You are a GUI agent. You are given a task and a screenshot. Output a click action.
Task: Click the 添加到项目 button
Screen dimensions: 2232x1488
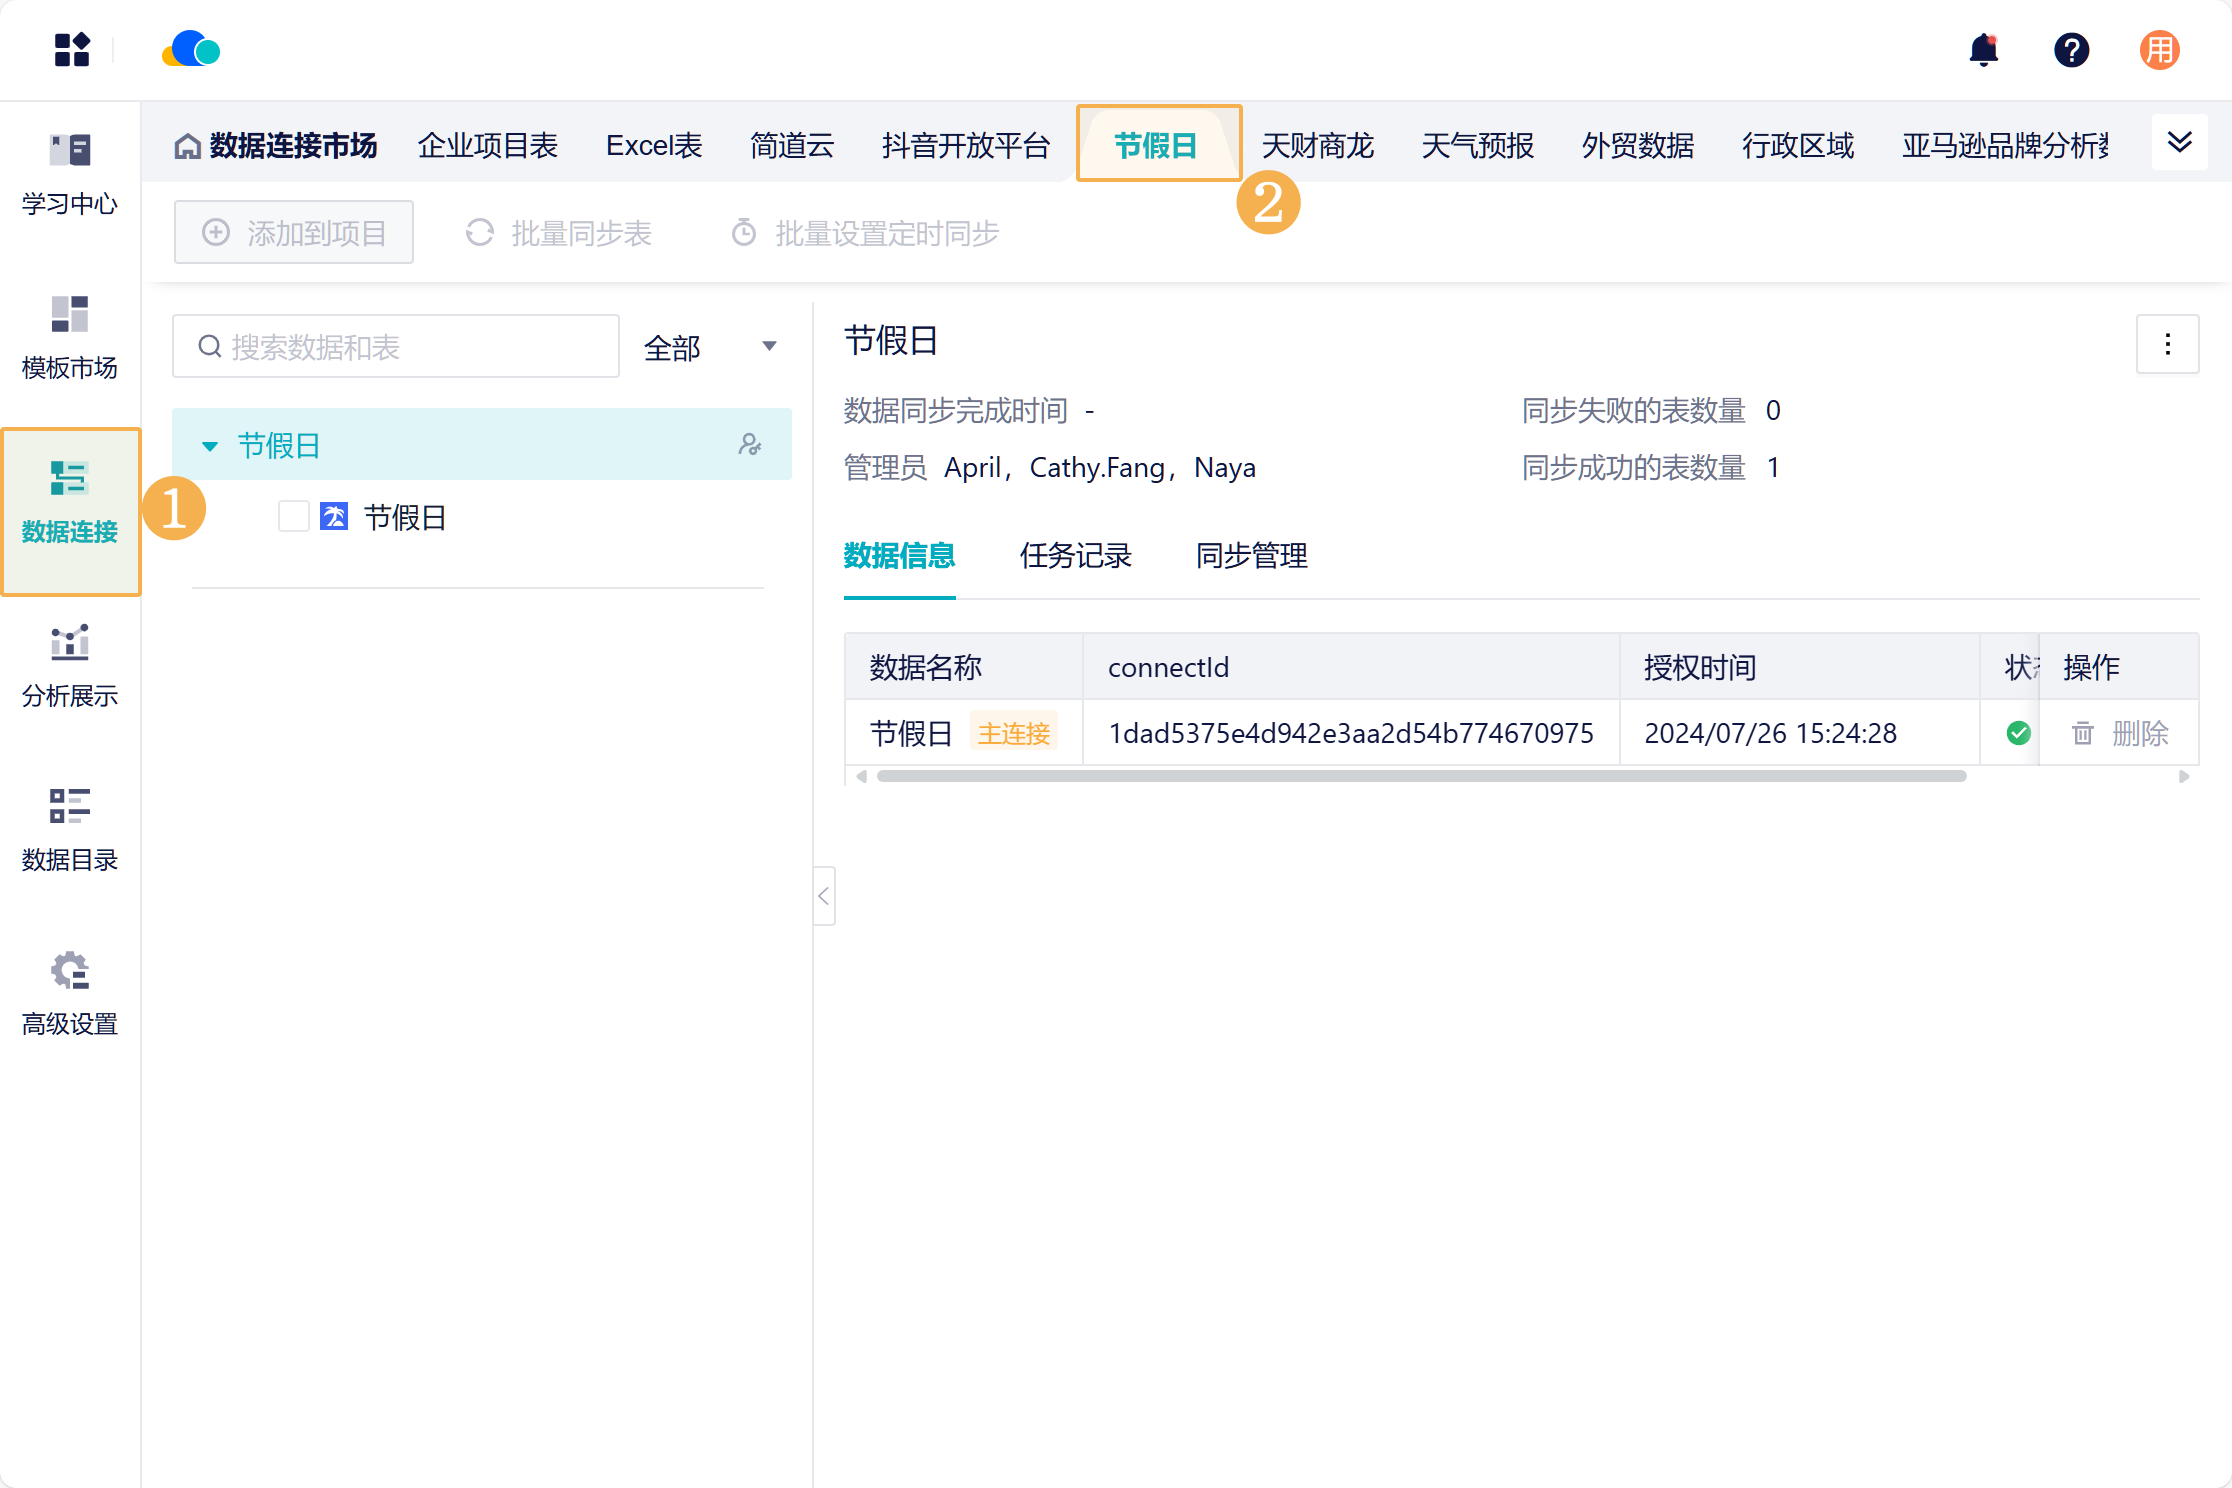point(294,233)
